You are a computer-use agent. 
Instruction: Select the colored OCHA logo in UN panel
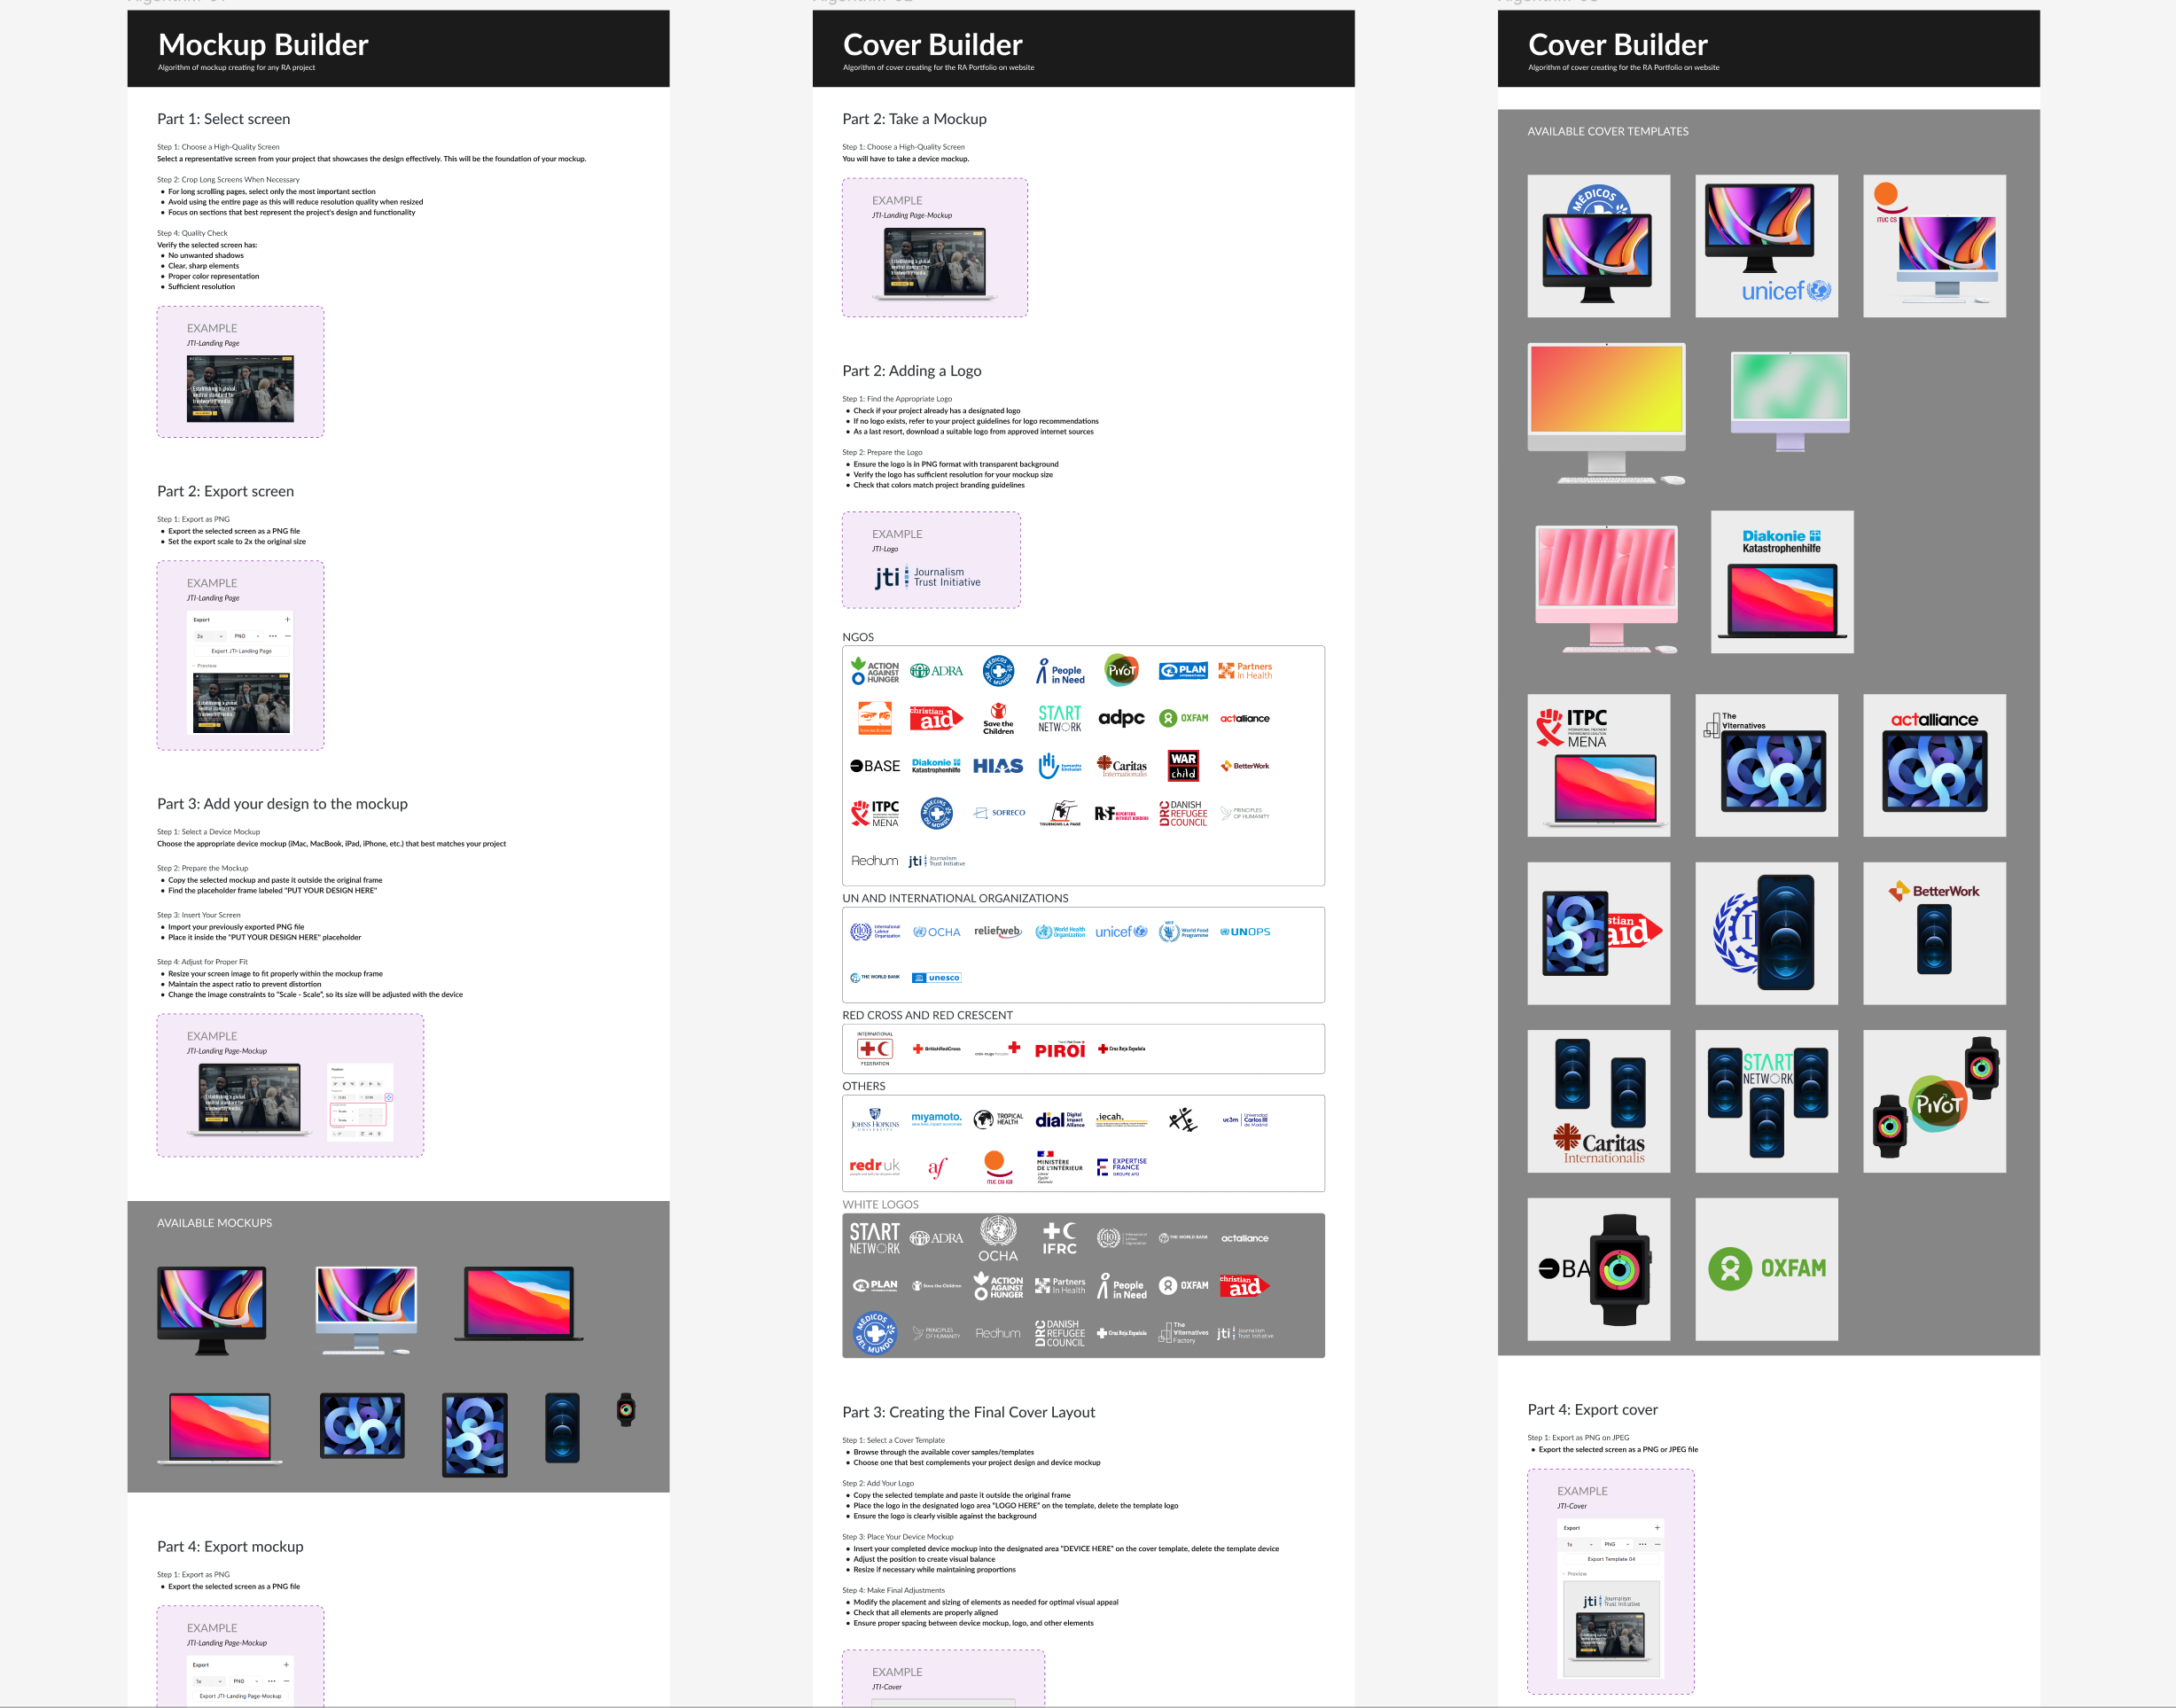coord(936,932)
